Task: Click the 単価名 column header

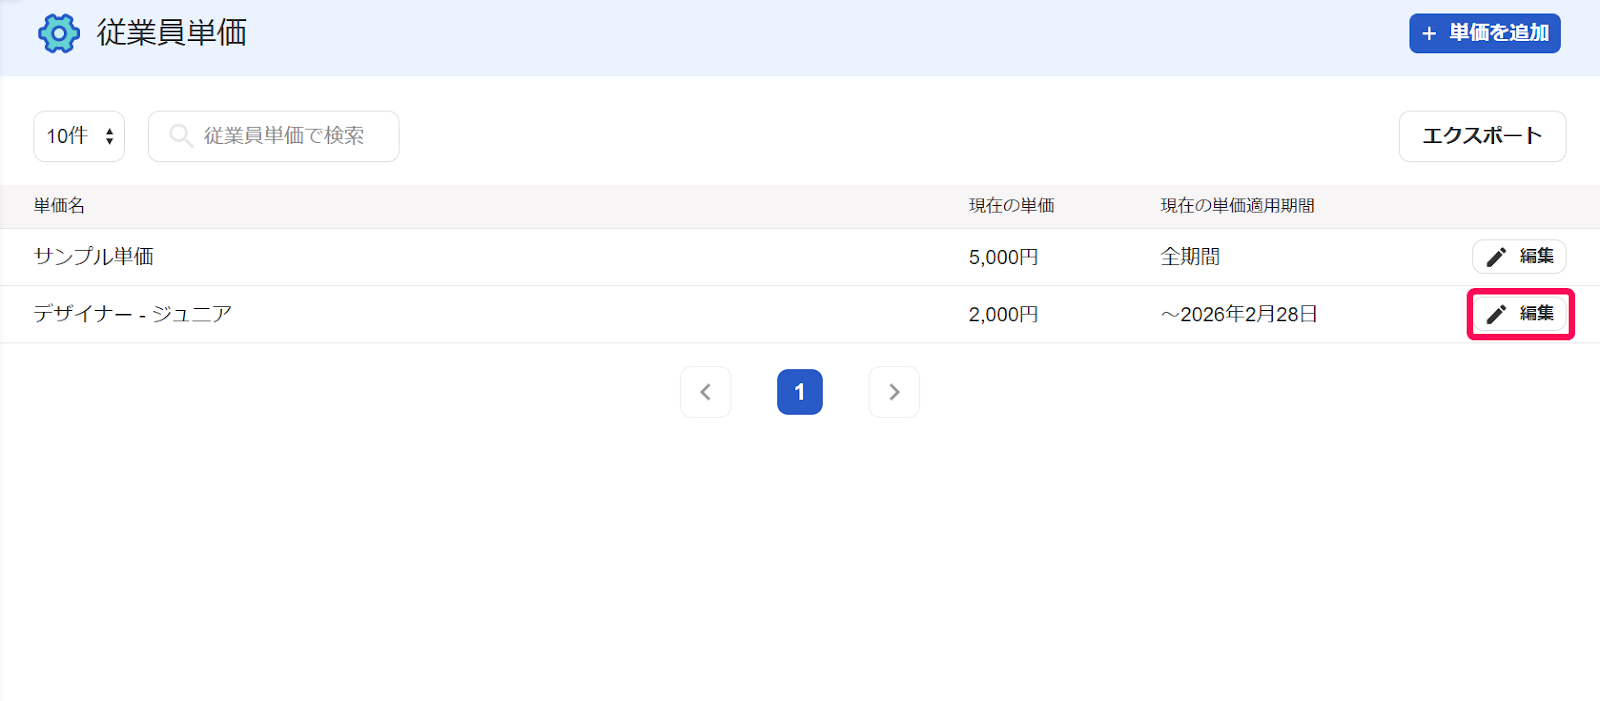Action: 59,206
